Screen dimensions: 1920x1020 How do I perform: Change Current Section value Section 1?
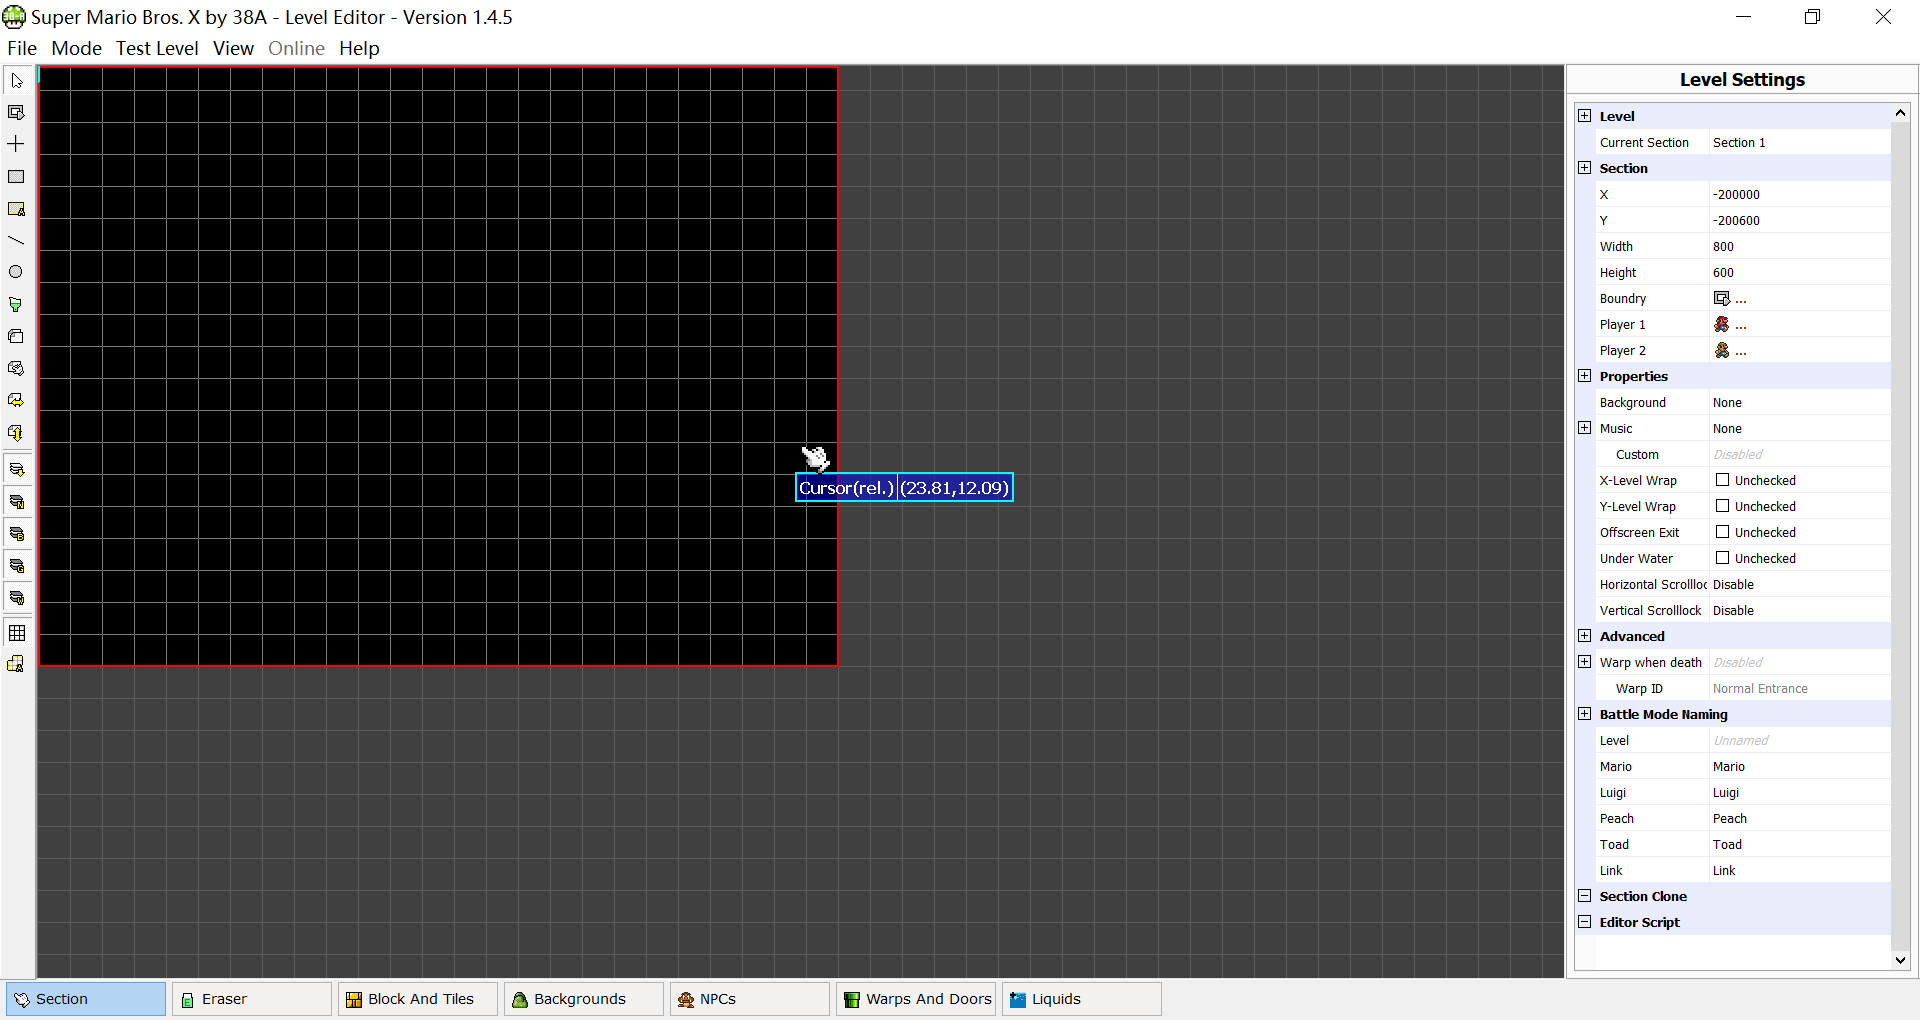(x=1800, y=142)
